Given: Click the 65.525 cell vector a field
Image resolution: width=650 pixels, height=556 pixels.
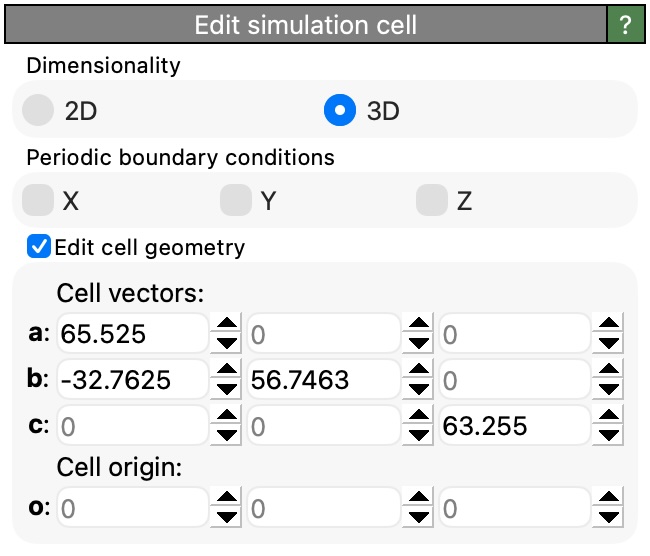Looking at the screenshot, I should tap(132, 333).
